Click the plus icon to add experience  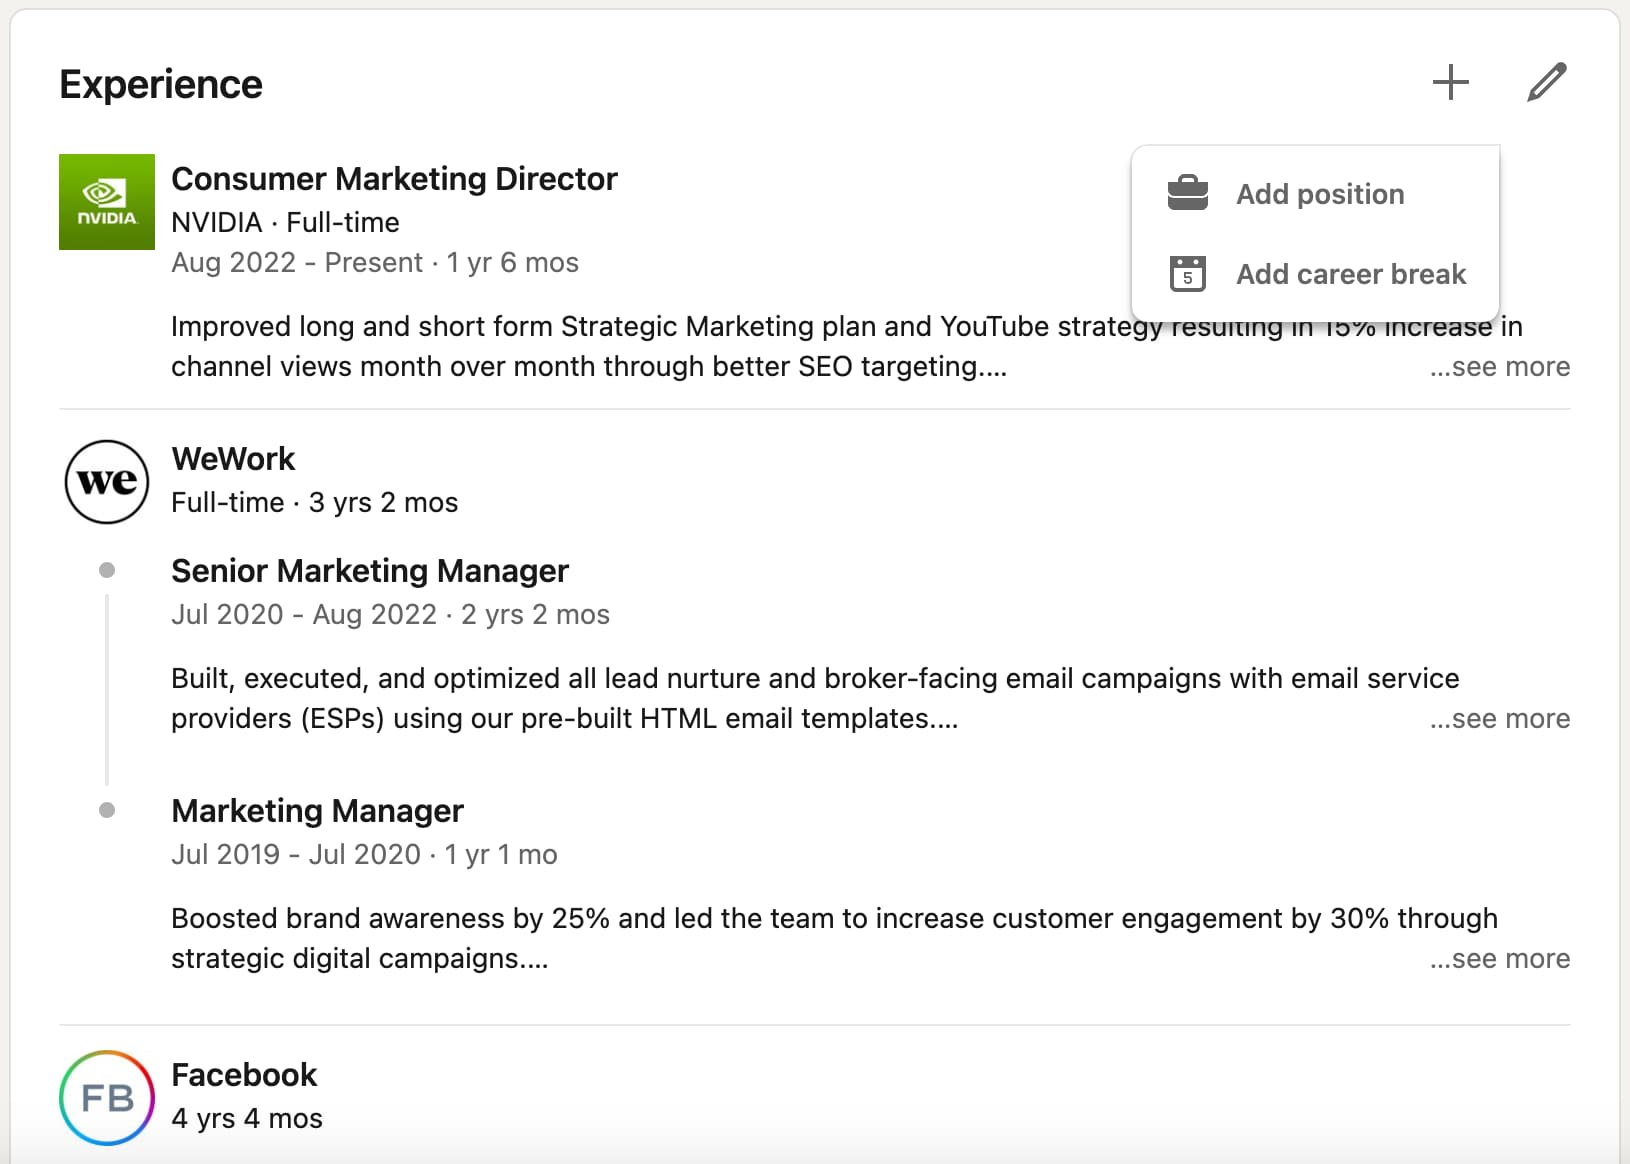(x=1450, y=82)
